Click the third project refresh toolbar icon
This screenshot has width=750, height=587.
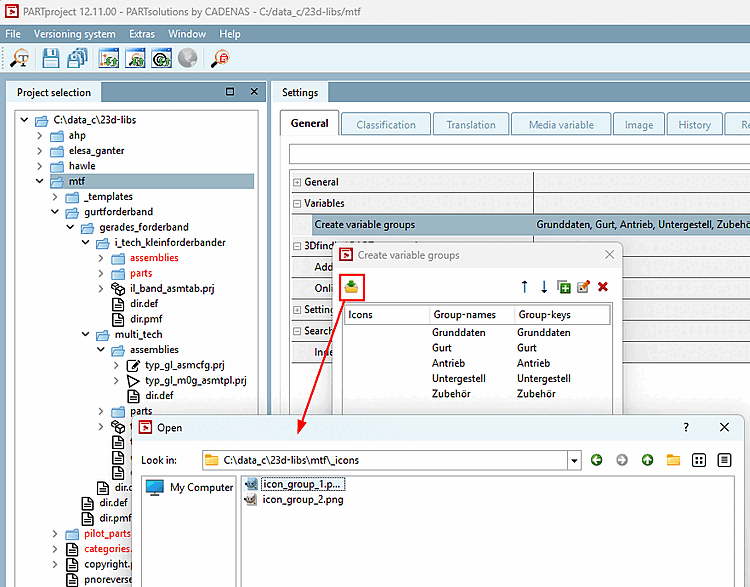(x=162, y=58)
